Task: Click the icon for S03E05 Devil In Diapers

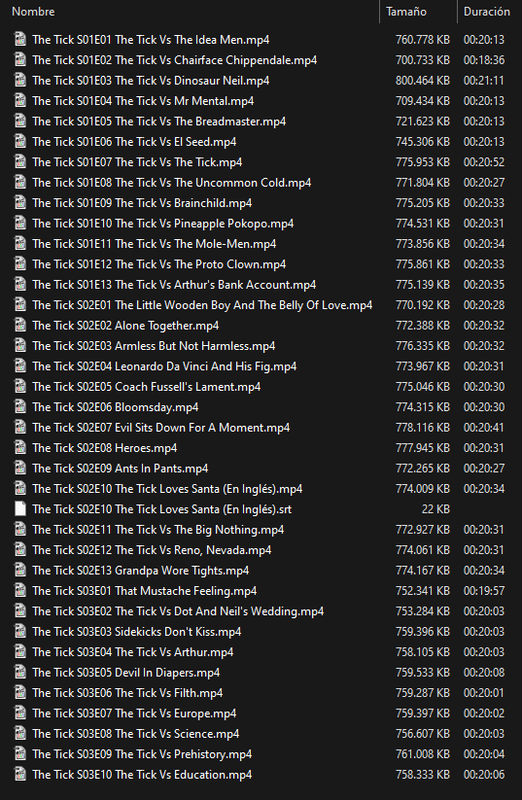Action: [20, 672]
